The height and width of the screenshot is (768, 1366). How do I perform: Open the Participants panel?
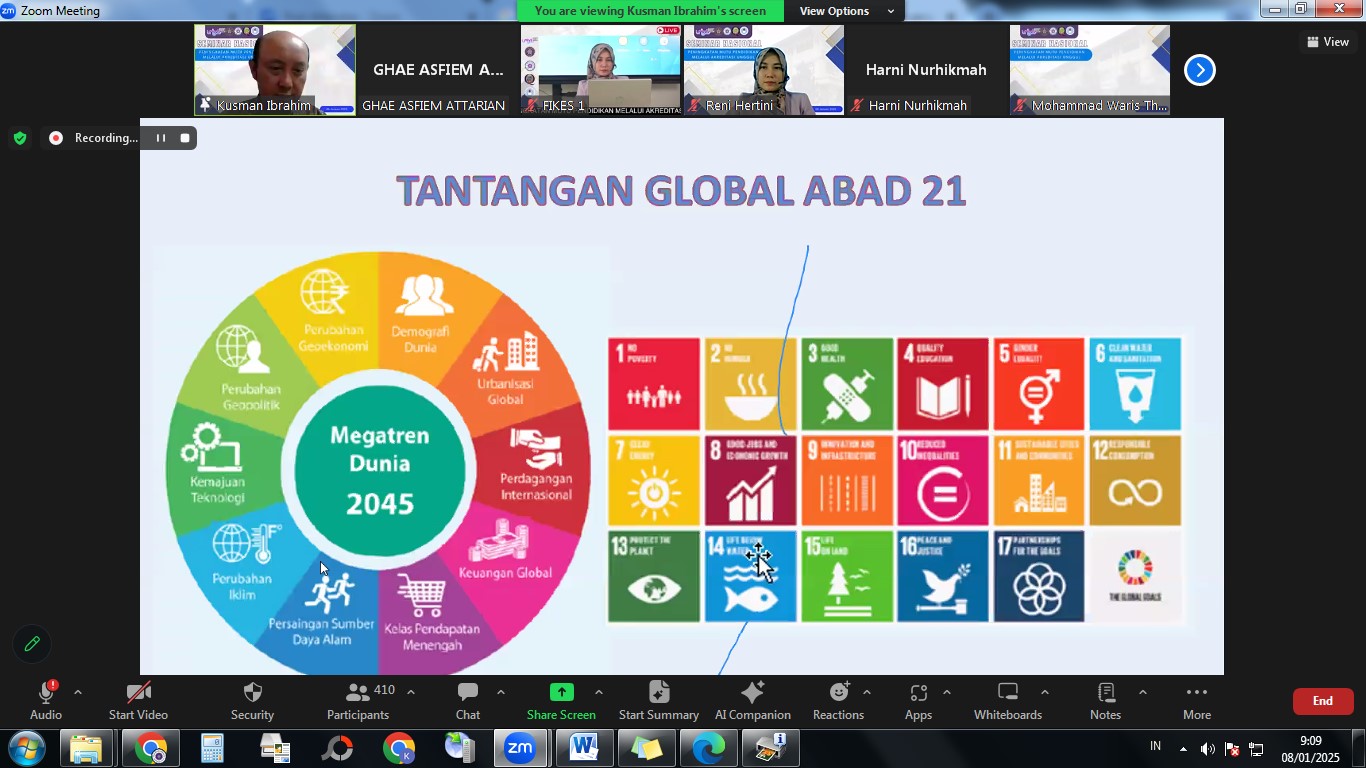(x=357, y=701)
